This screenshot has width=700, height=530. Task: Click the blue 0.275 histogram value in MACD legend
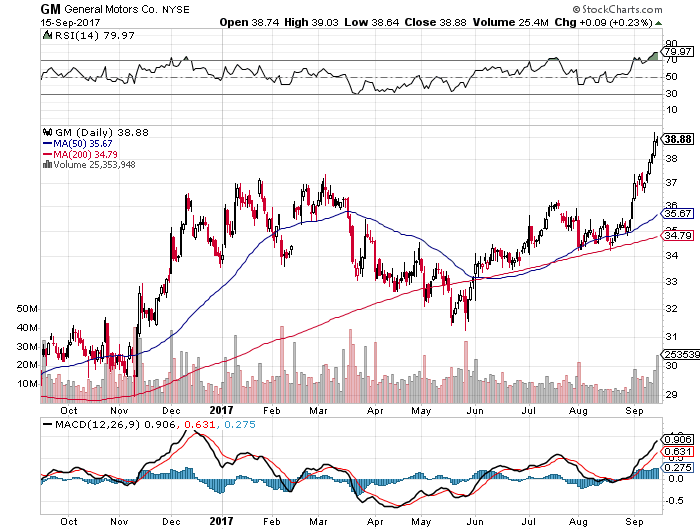(x=240, y=424)
